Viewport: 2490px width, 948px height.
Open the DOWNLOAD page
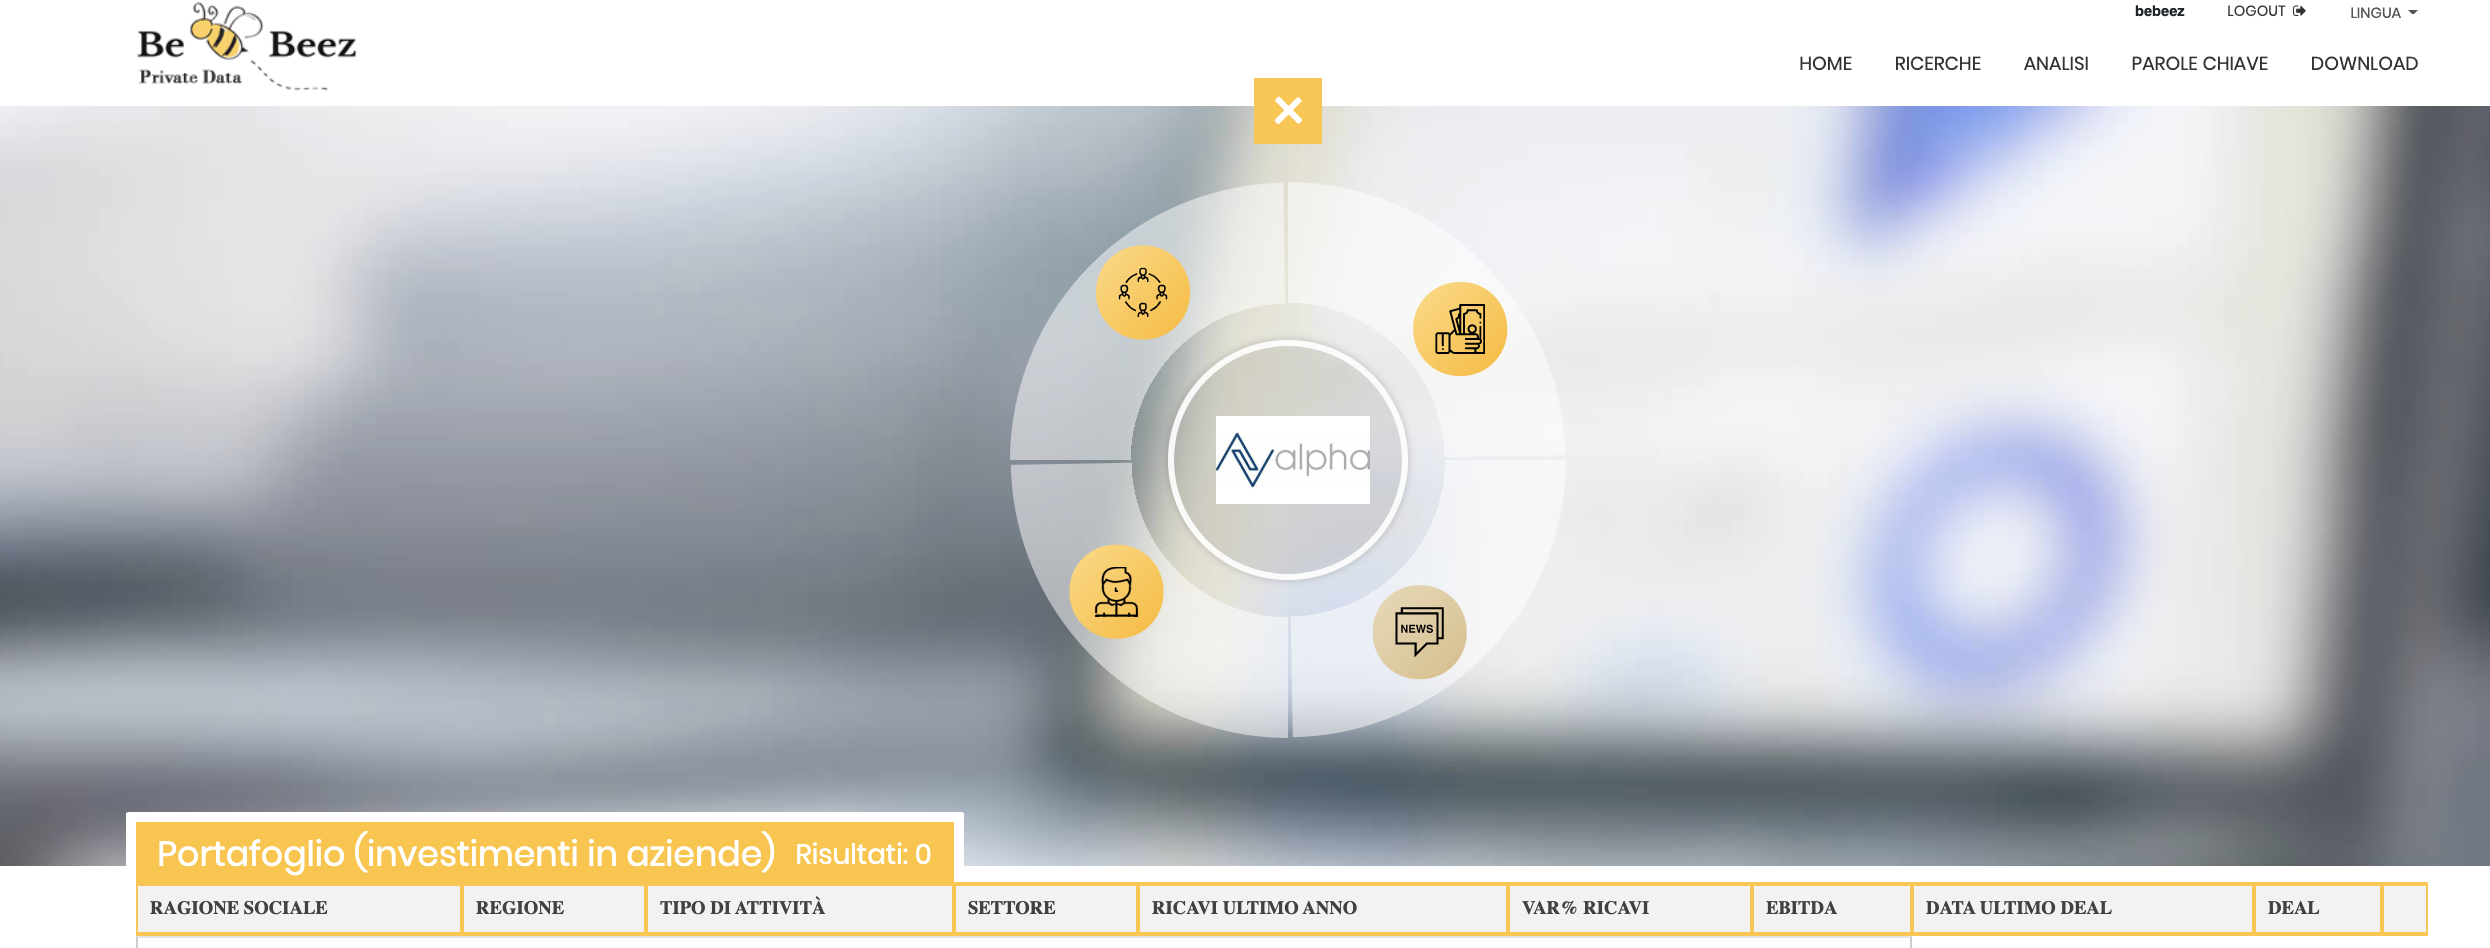coord(2364,64)
